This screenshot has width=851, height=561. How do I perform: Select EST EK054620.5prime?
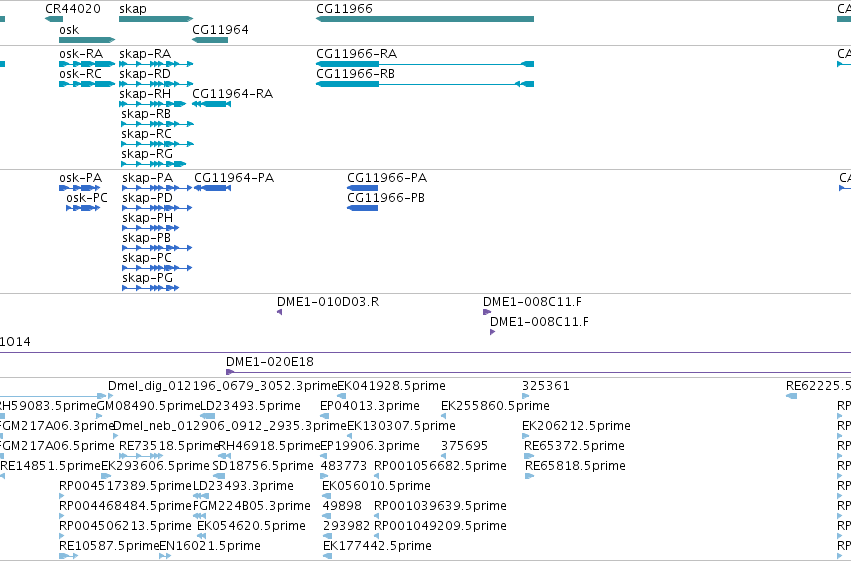pyautogui.click(x=251, y=526)
